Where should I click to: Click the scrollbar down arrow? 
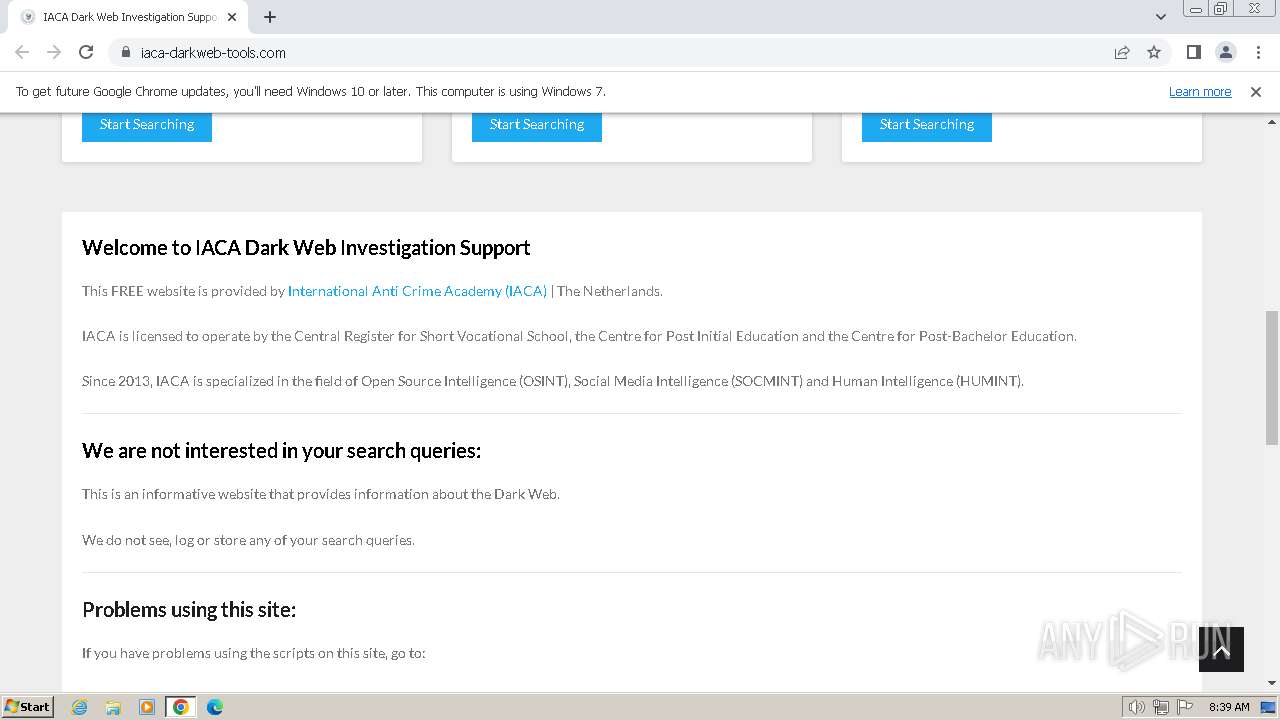(x=1272, y=683)
